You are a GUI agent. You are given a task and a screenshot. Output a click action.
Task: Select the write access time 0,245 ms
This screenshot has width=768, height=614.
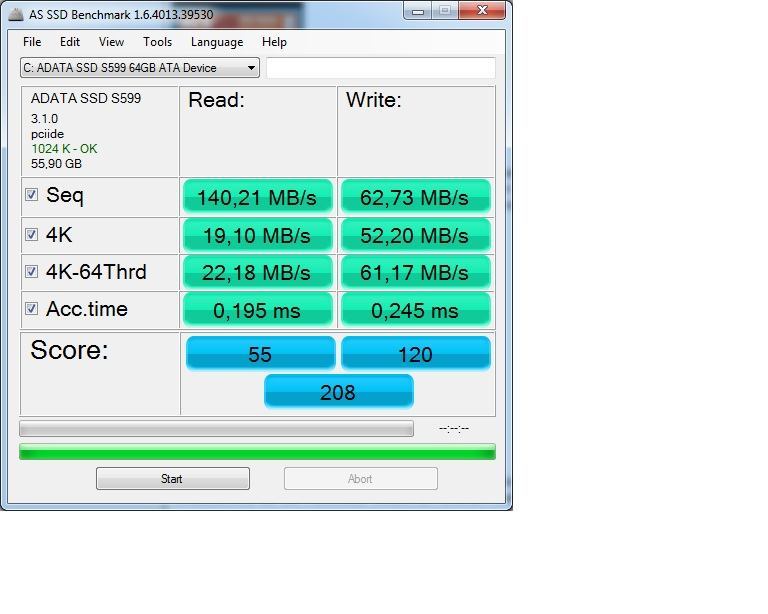(x=415, y=310)
